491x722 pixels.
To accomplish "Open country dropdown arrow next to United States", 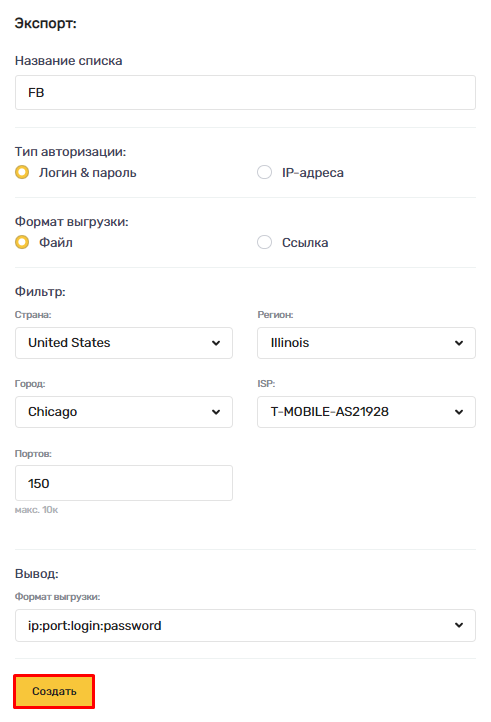I will pos(216,343).
